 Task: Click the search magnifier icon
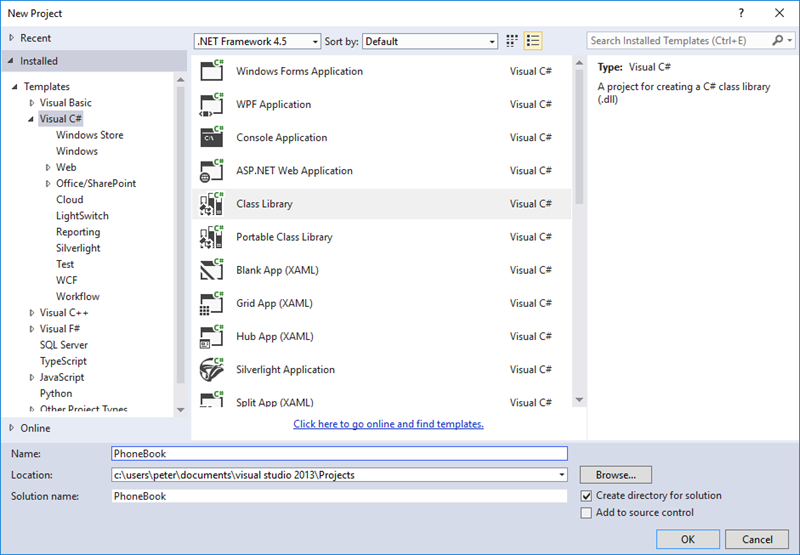pos(778,40)
